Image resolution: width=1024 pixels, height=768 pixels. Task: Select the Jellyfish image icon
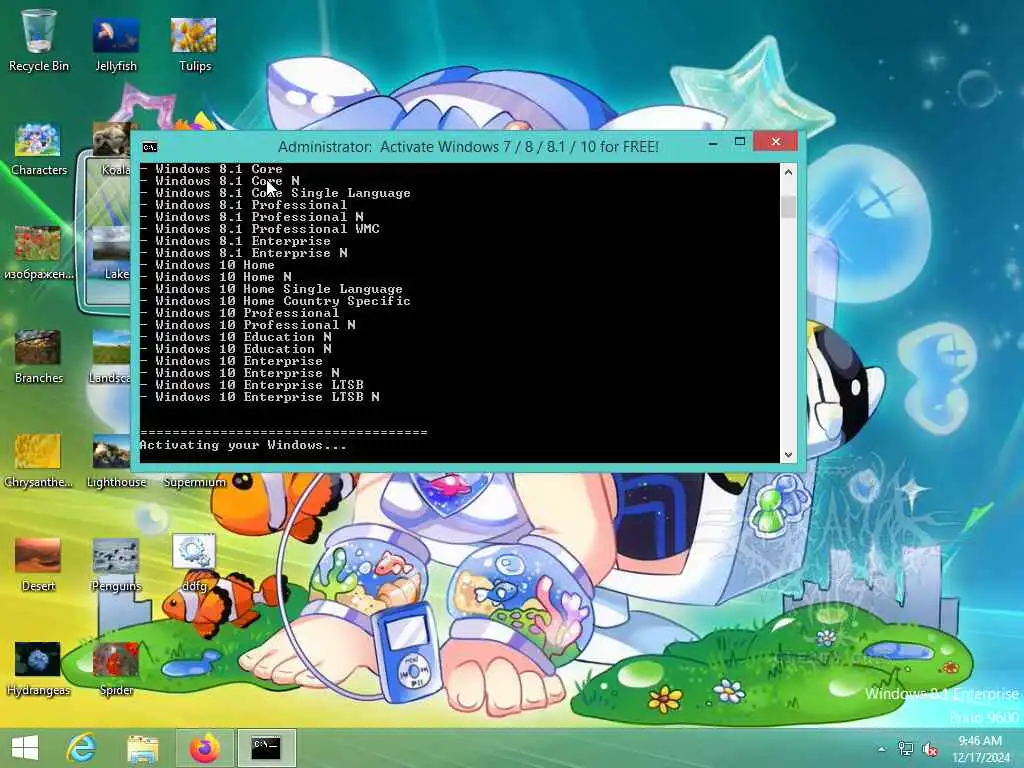coord(116,43)
